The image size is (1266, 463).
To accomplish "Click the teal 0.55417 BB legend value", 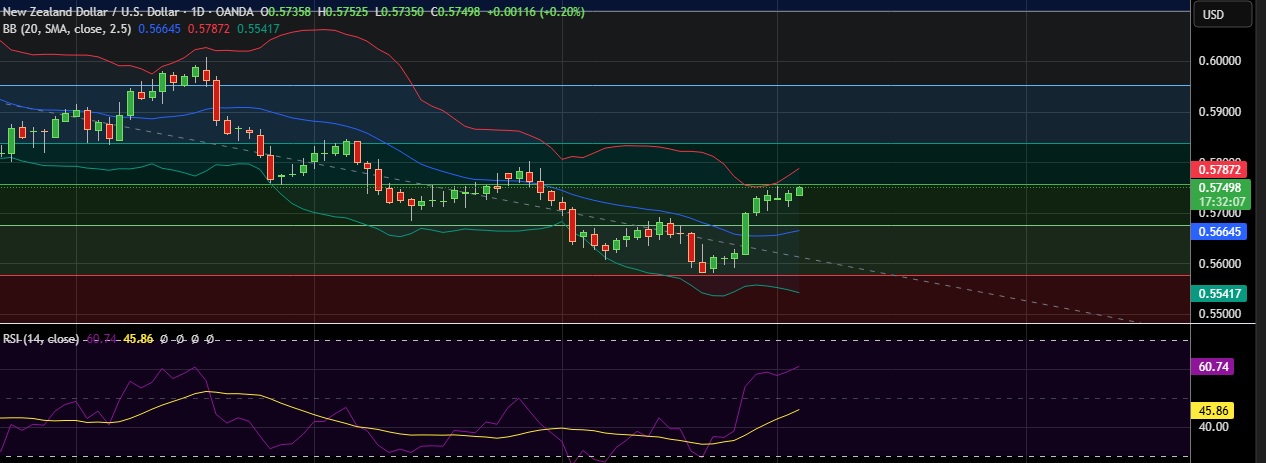I will point(259,28).
